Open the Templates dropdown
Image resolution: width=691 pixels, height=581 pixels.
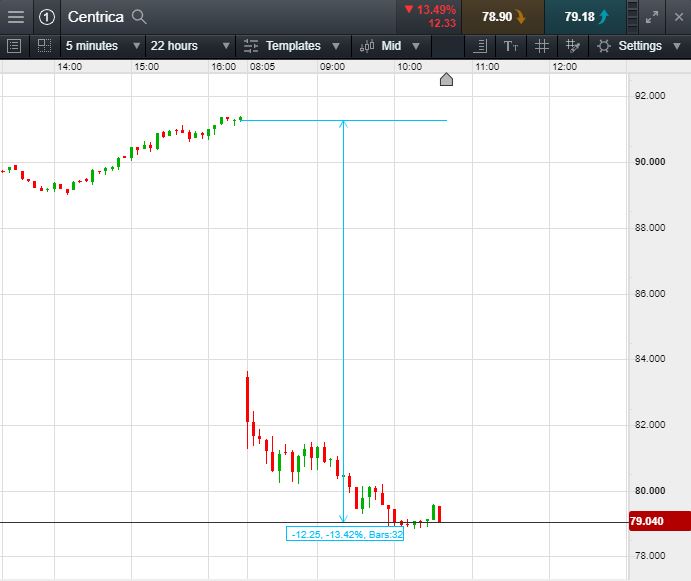pyautogui.click(x=293, y=46)
